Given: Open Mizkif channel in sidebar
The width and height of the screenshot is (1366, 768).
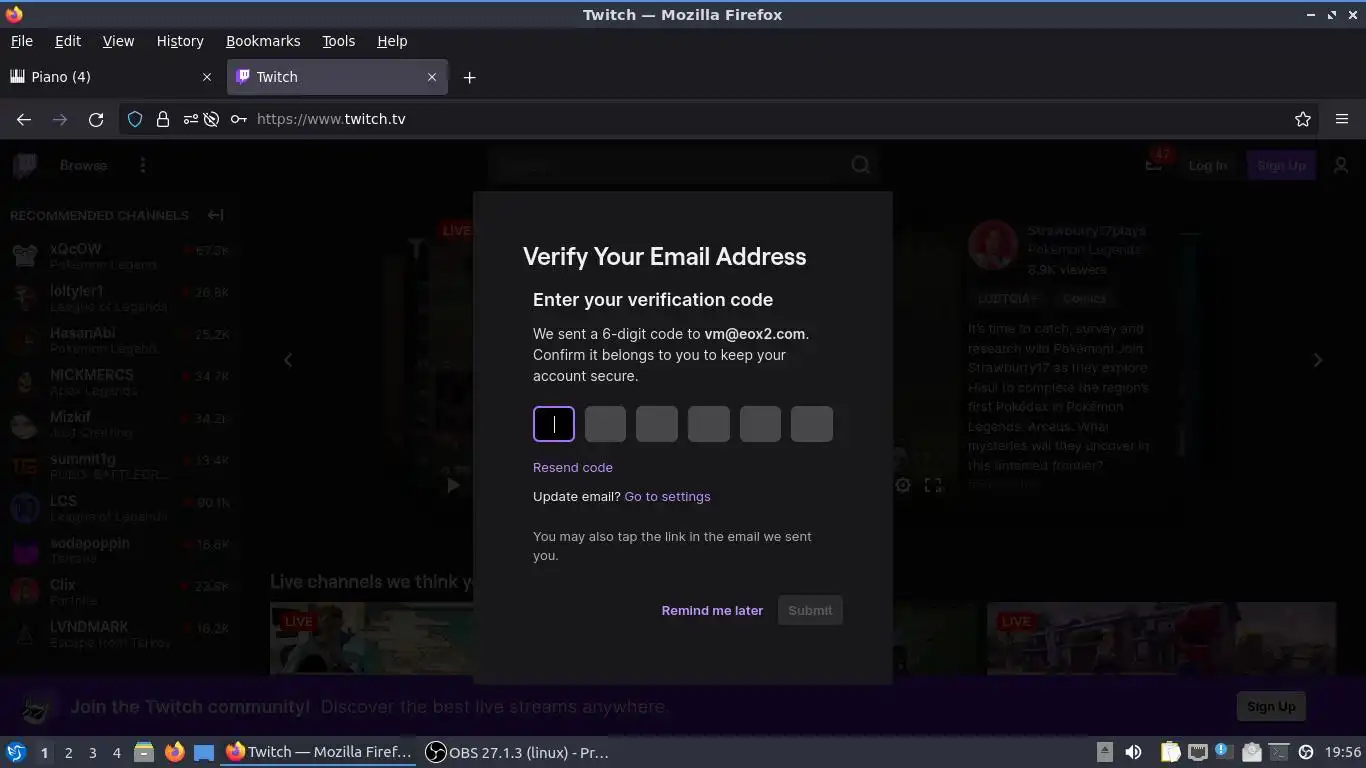Looking at the screenshot, I should [x=120, y=424].
